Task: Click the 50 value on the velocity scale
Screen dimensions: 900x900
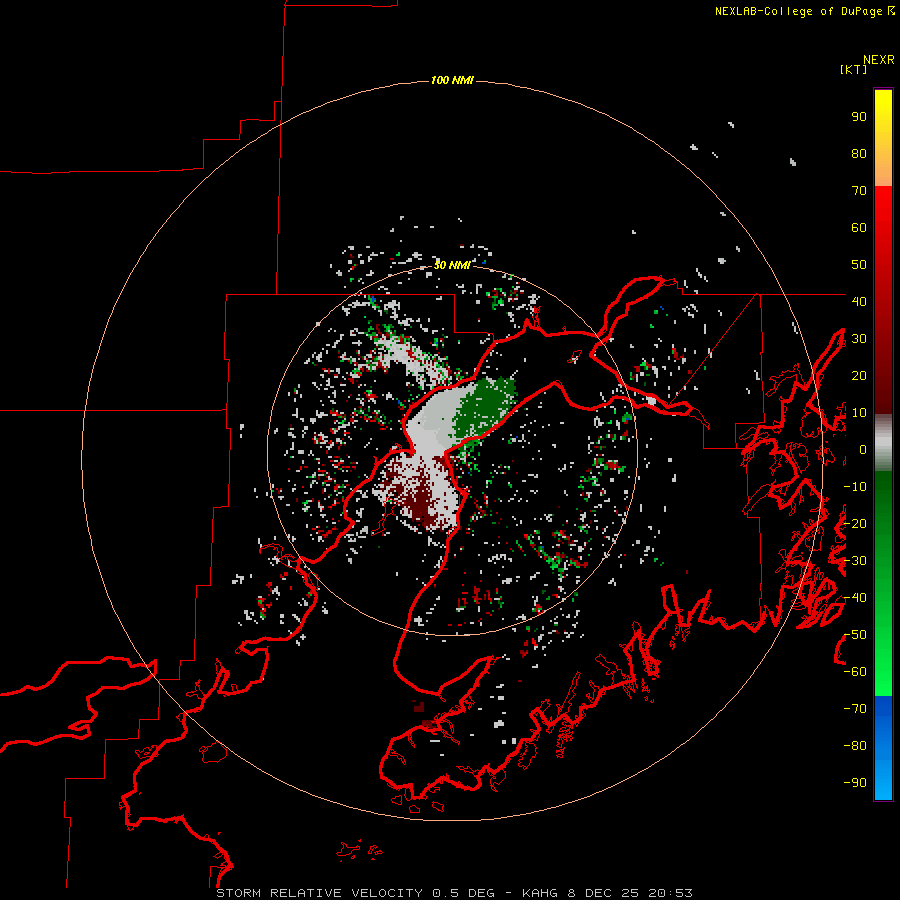Action: [x=859, y=265]
